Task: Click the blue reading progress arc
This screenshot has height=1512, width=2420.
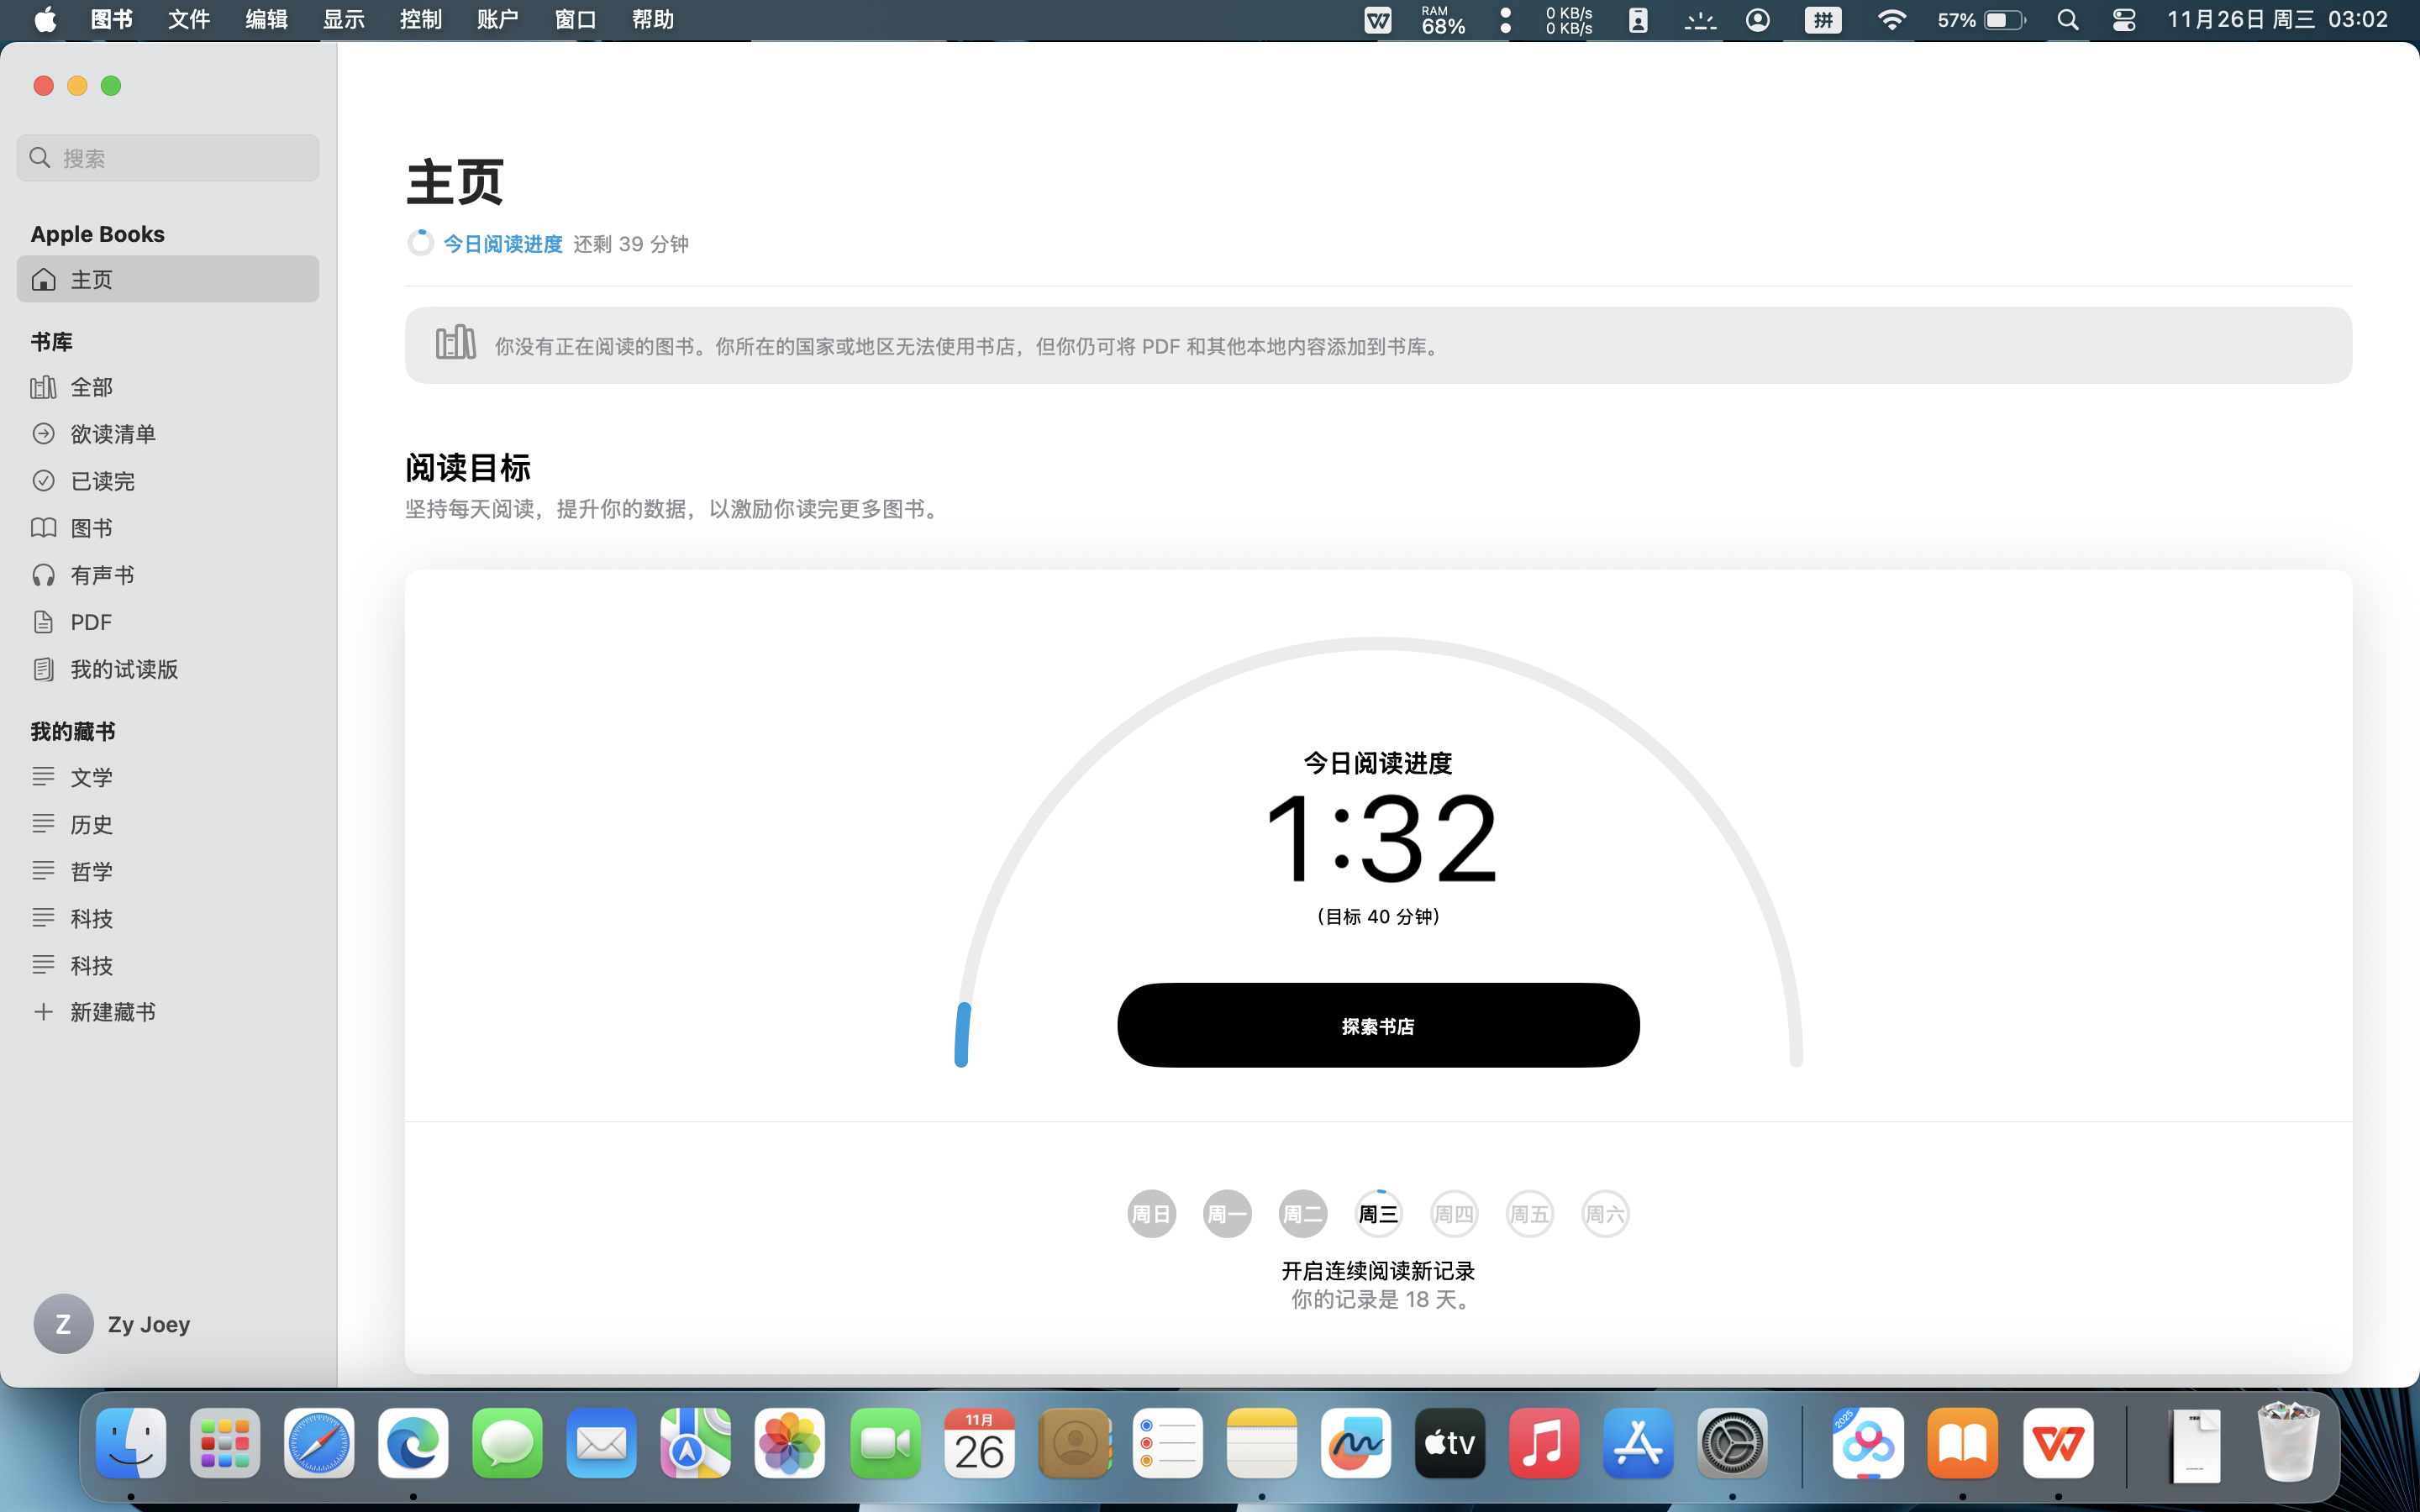Action: [962, 1035]
